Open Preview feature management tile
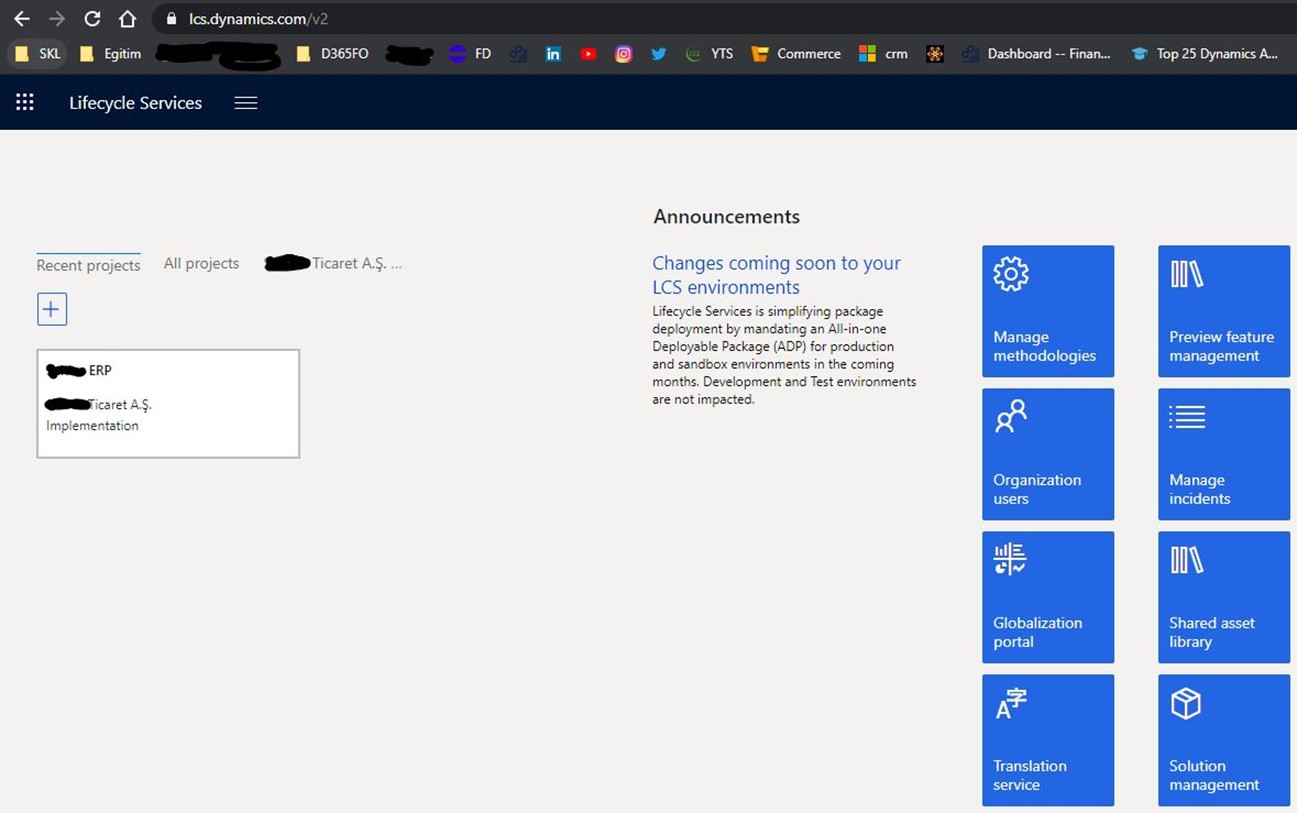 point(1224,311)
